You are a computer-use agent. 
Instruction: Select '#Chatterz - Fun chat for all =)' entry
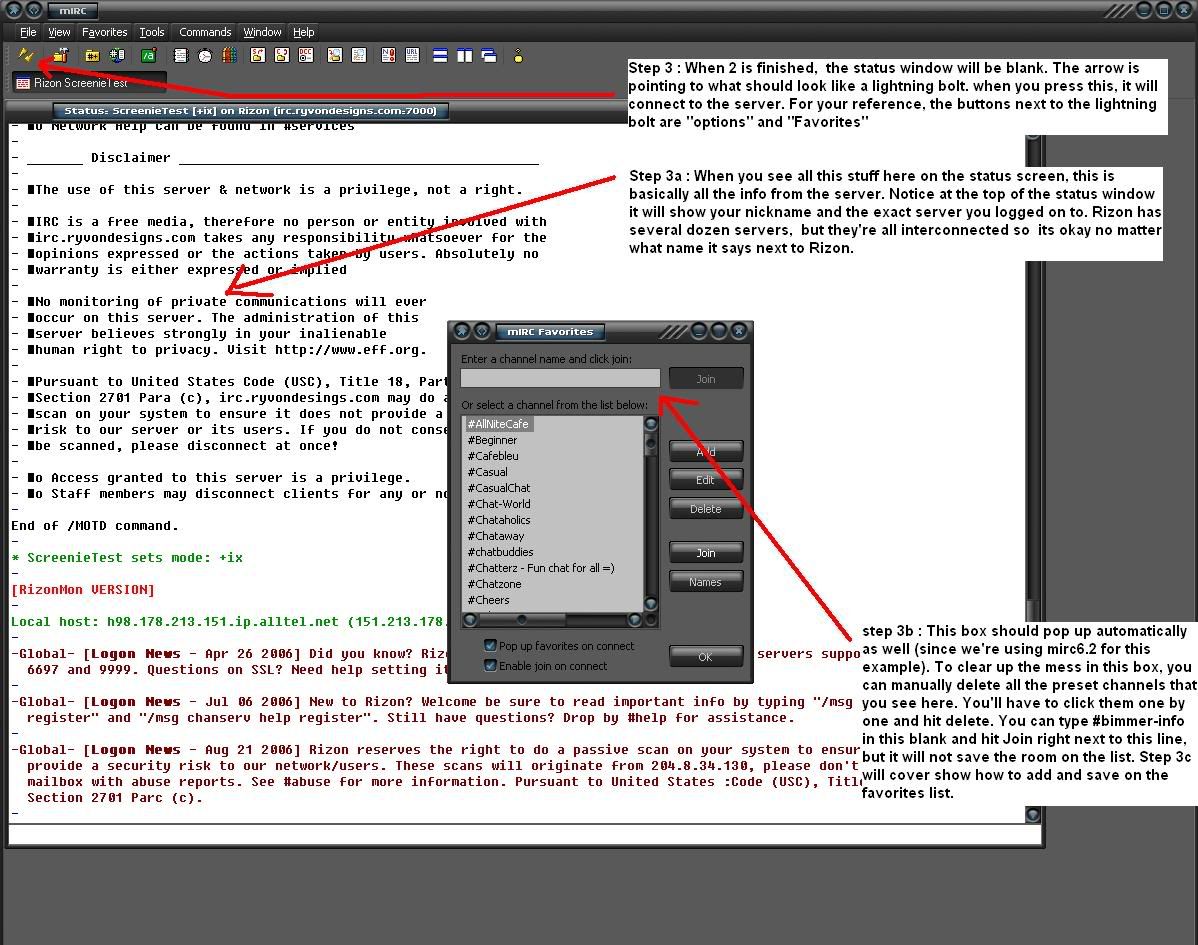click(541, 568)
